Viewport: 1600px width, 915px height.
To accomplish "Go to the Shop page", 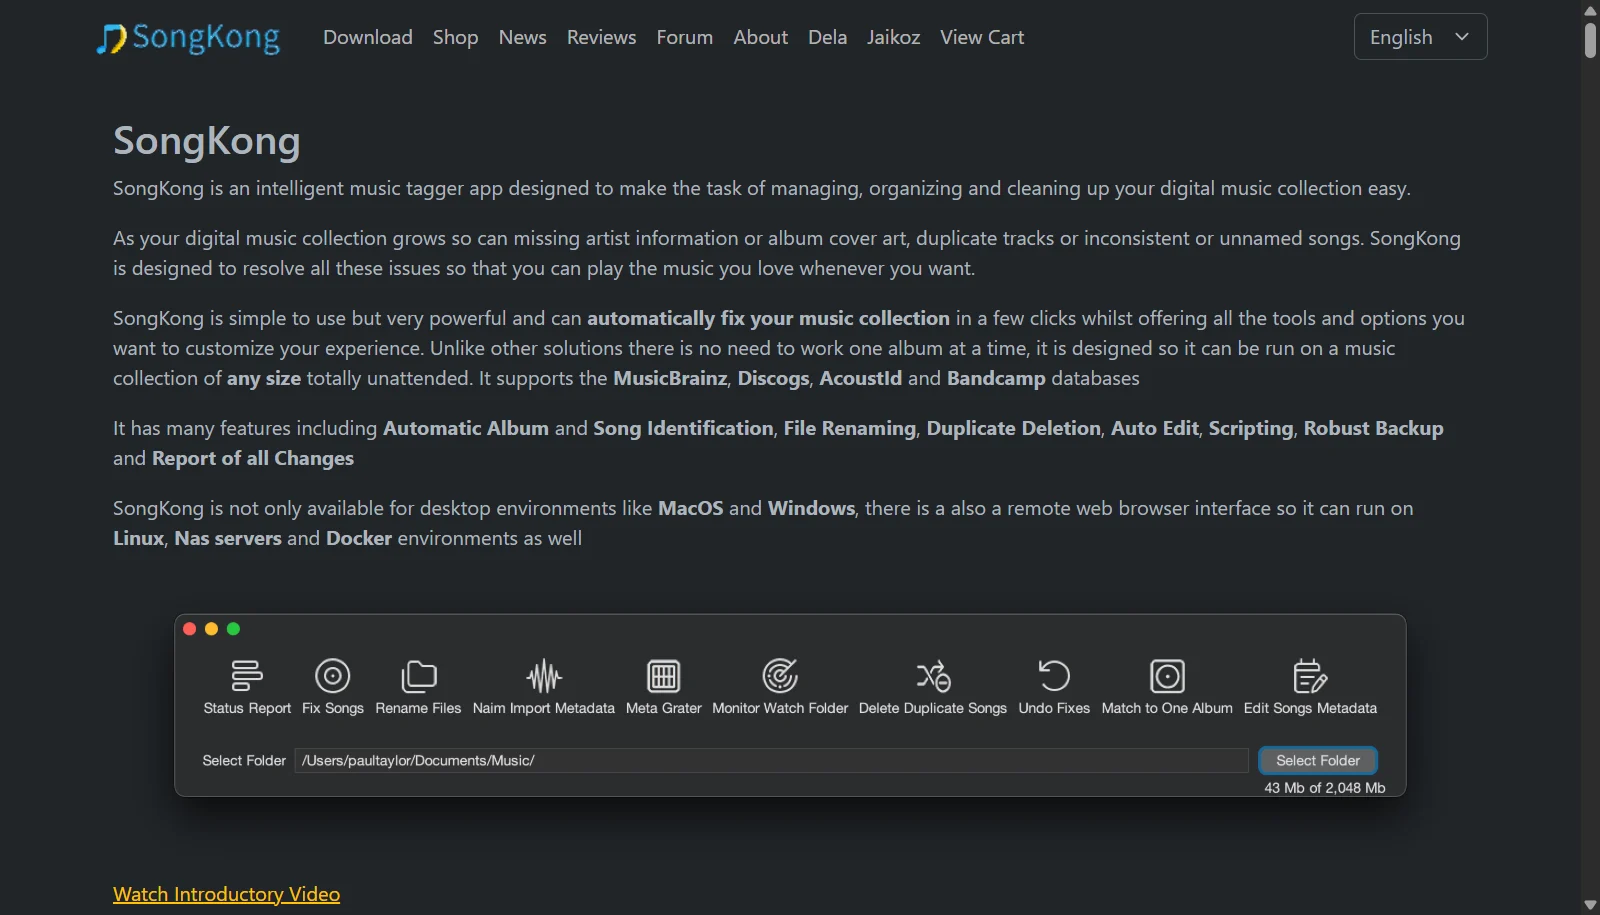I will (455, 37).
